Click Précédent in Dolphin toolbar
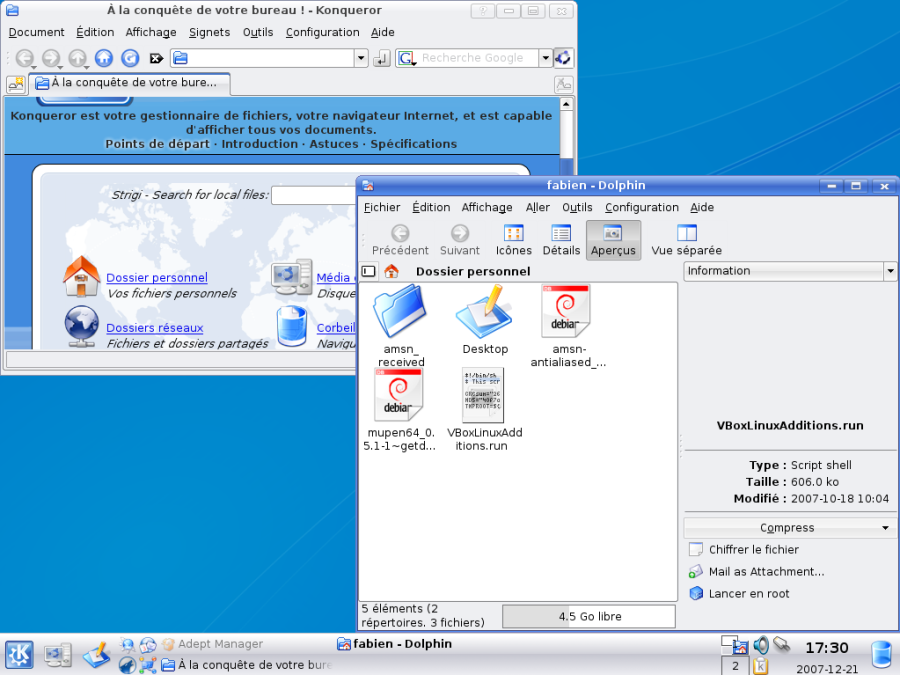900x675 pixels. [x=400, y=240]
